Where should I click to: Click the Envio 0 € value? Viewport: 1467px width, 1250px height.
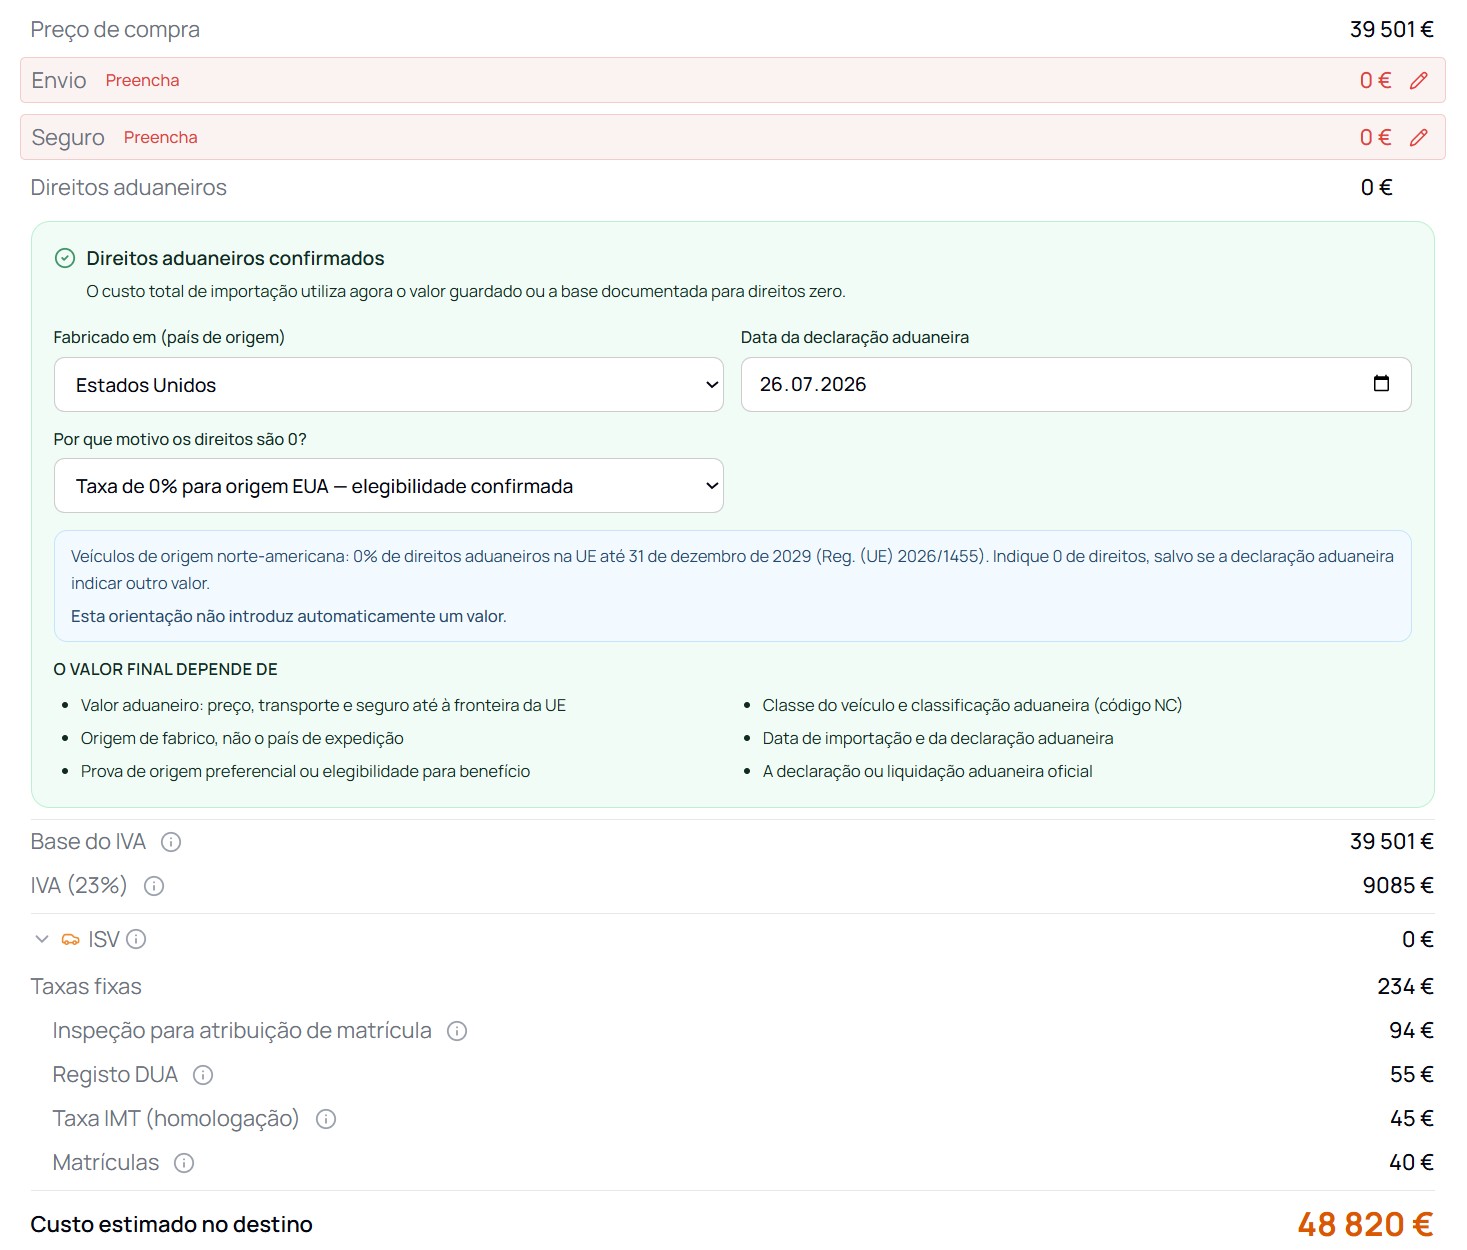click(1375, 81)
